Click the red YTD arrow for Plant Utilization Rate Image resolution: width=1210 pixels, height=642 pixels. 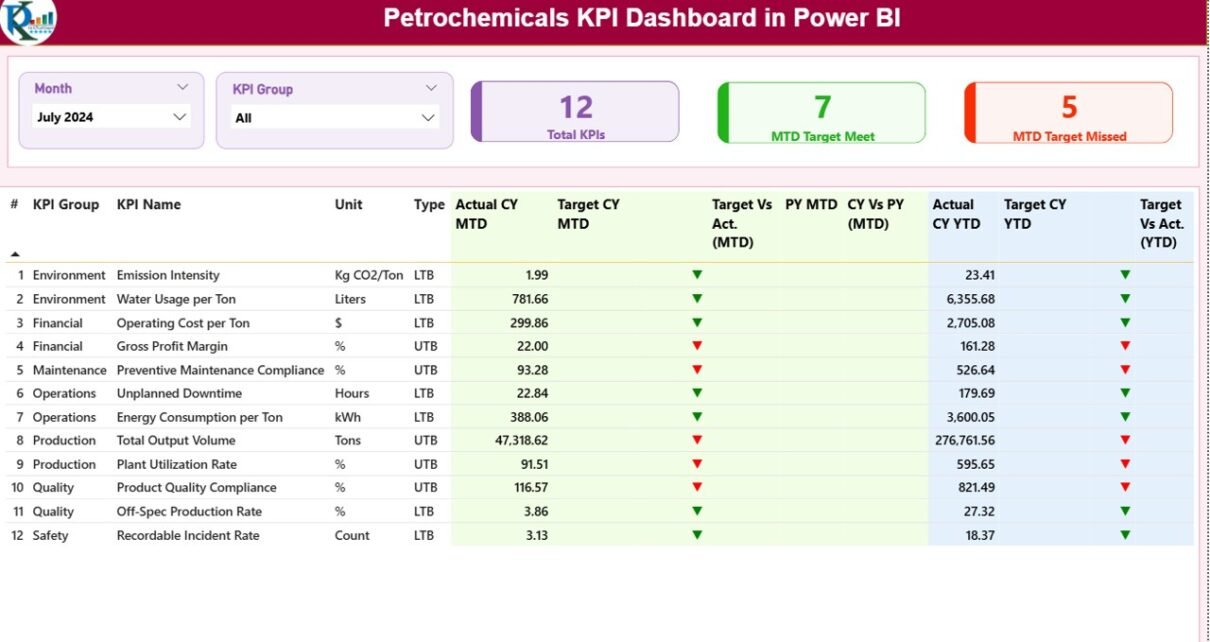coord(1125,464)
